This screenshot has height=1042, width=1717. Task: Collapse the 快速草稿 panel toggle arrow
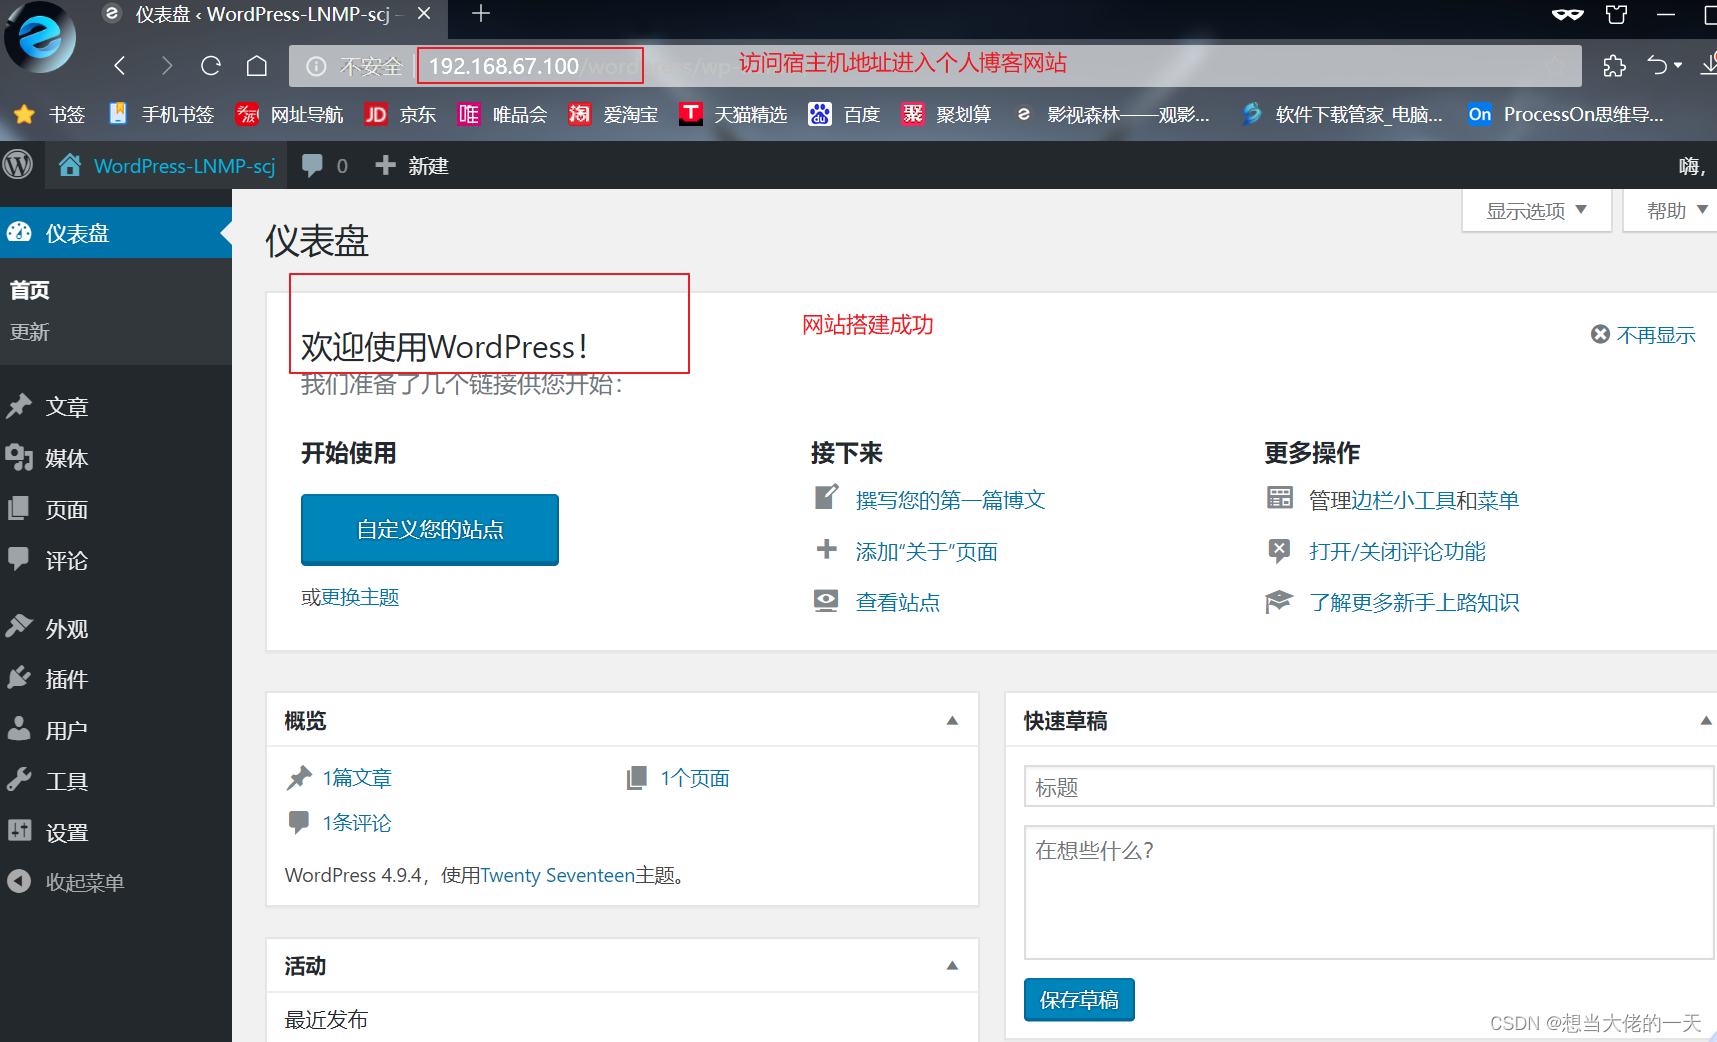tap(1706, 721)
